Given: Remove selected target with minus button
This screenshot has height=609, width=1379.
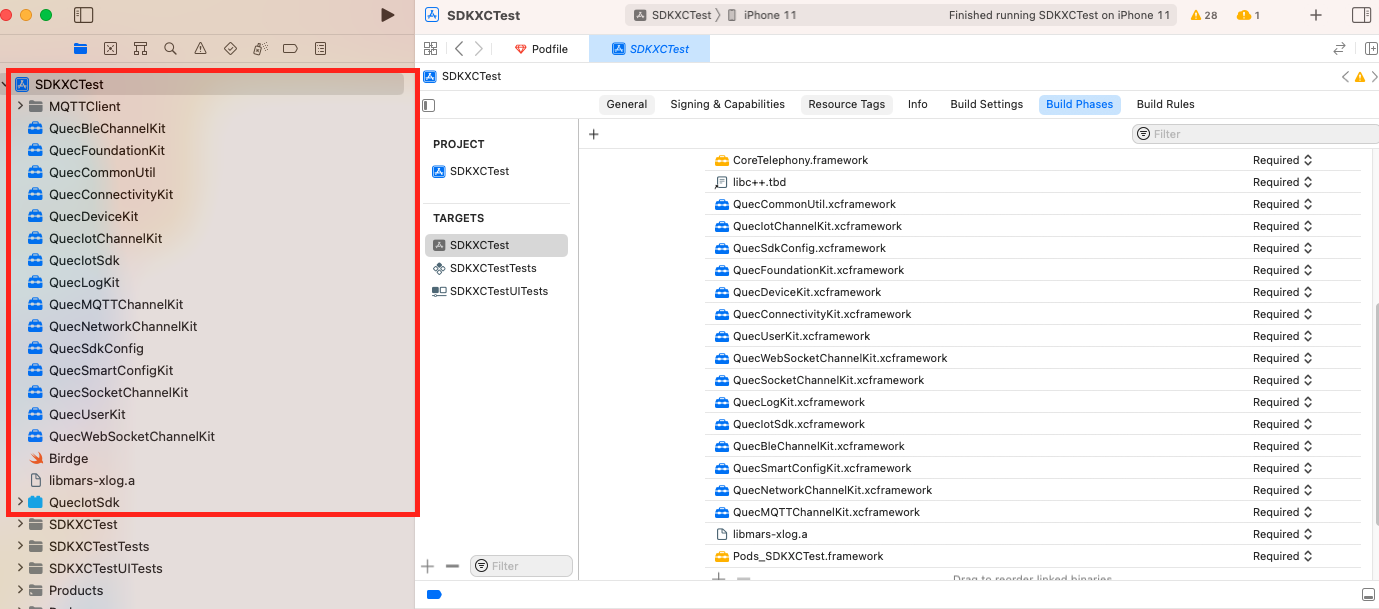Looking at the screenshot, I should [452, 566].
